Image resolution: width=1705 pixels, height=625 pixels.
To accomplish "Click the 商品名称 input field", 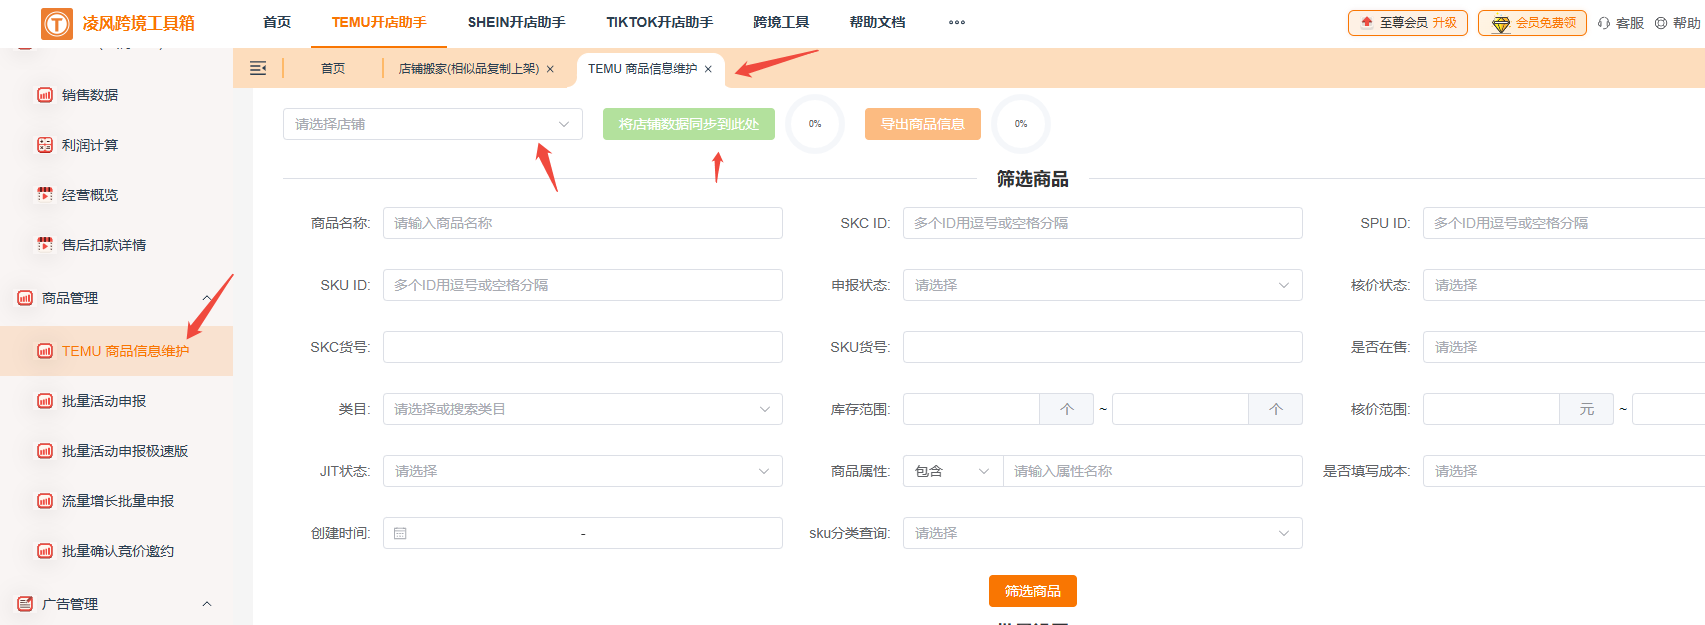I will (x=583, y=223).
